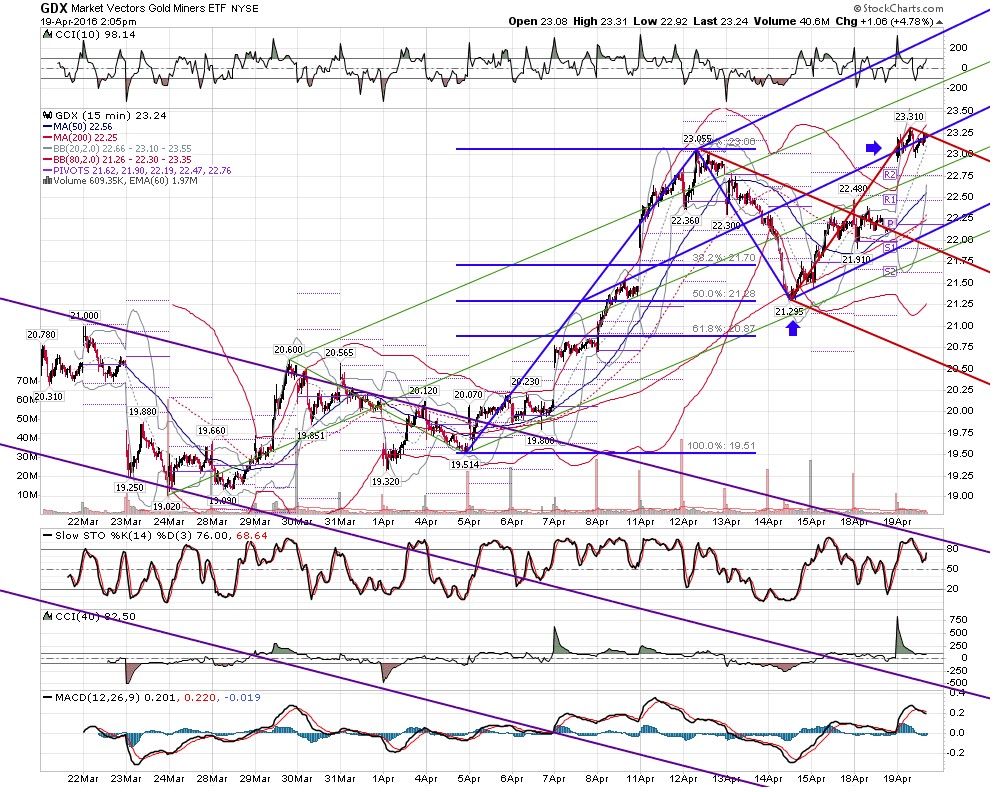The height and width of the screenshot is (792, 998).
Task: Click the S1 pivot marker
Action: tap(890, 247)
